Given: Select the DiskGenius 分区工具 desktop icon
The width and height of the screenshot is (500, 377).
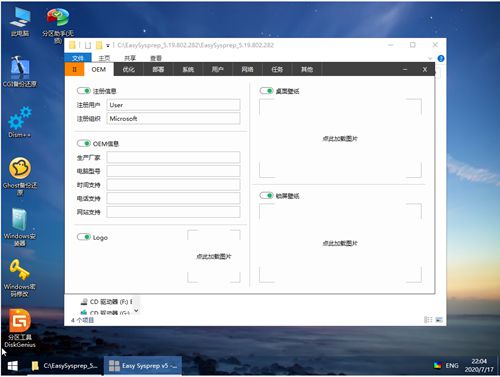Looking at the screenshot, I should coord(20,328).
